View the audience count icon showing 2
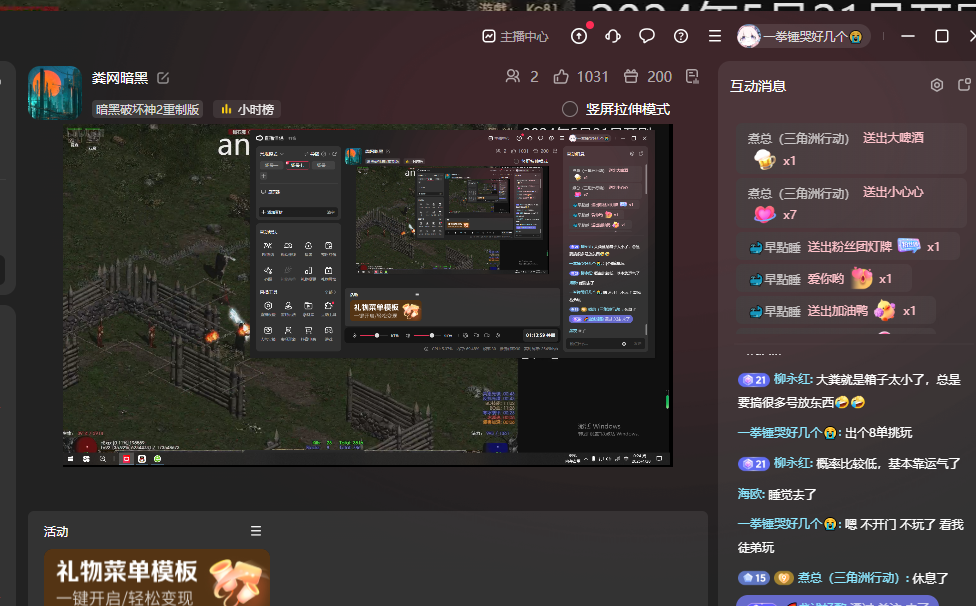The image size is (976, 606). pos(513,77)
